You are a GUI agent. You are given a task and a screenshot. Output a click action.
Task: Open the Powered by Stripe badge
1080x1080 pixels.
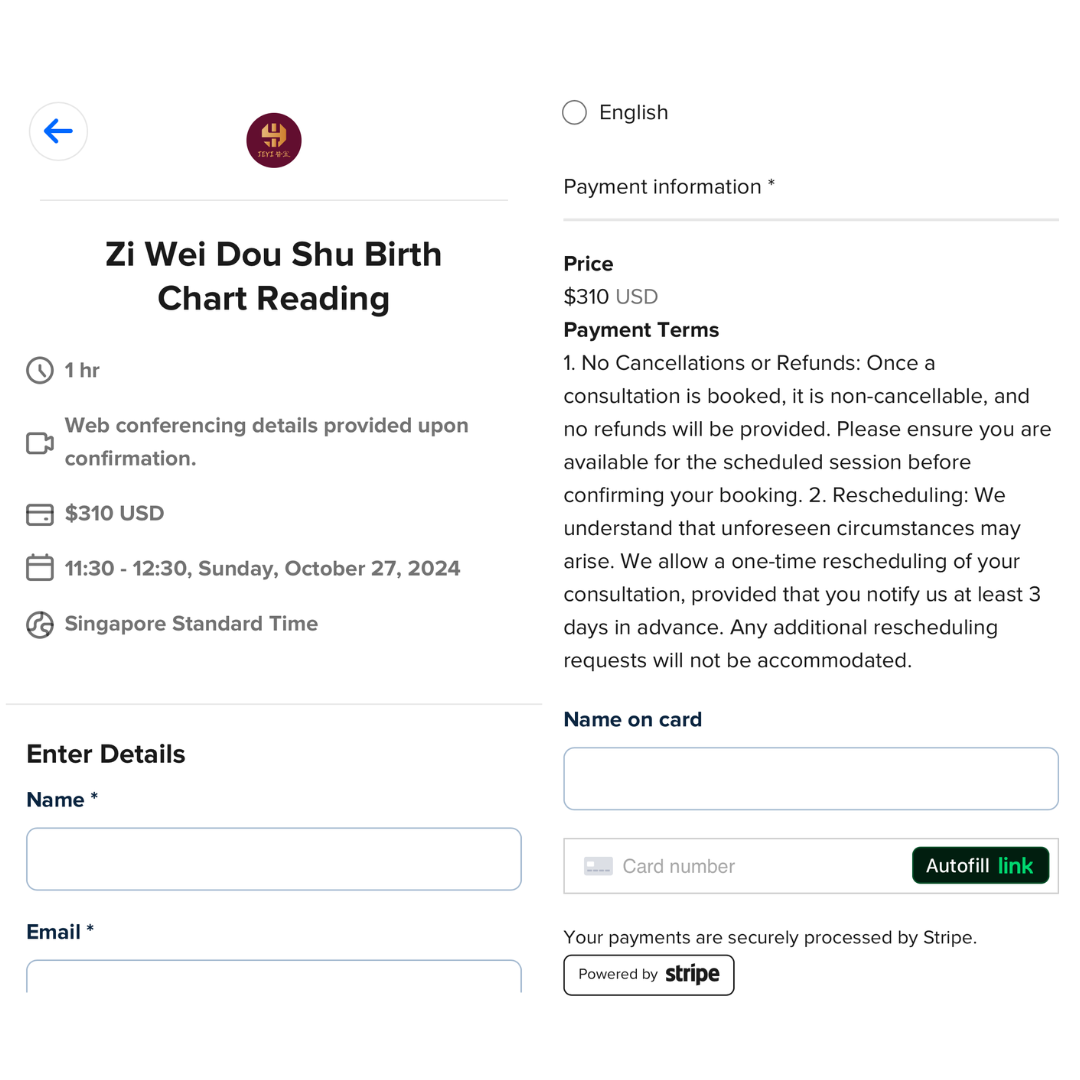pyautogui.click(x=649, y=974)
